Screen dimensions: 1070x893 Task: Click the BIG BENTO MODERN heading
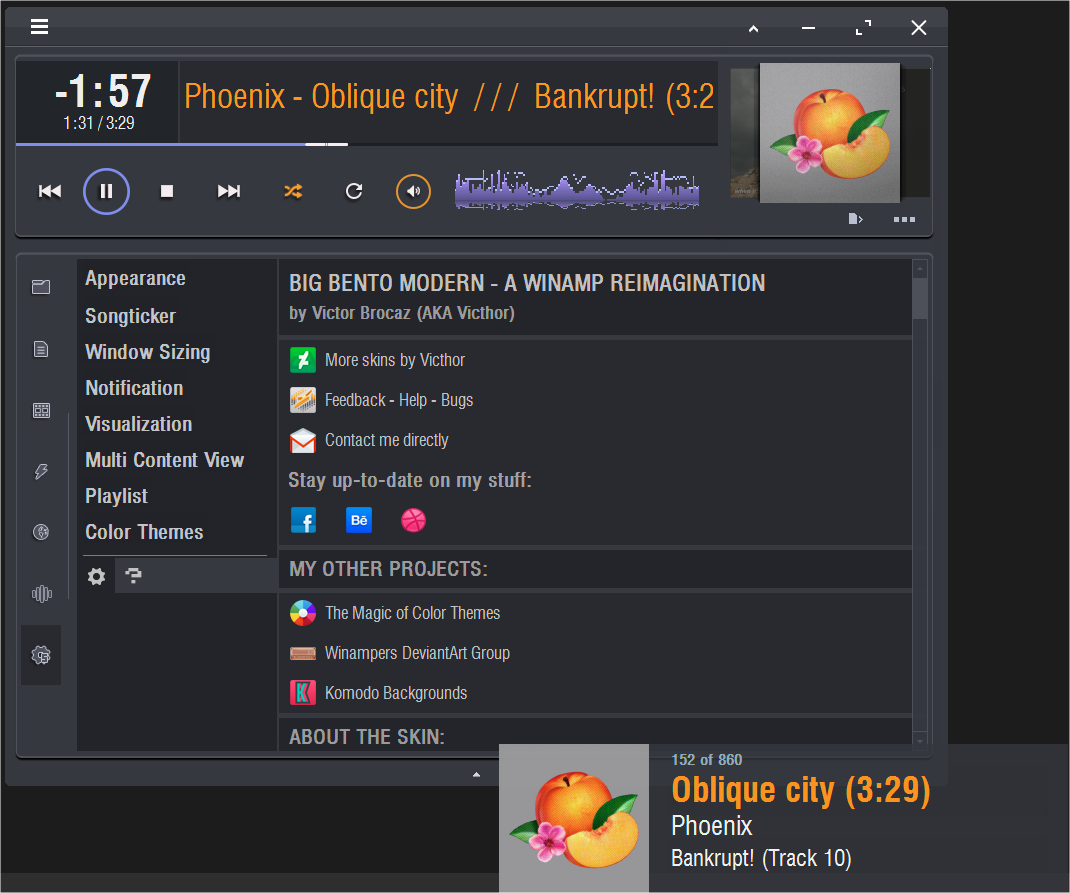tap(527, 283)
